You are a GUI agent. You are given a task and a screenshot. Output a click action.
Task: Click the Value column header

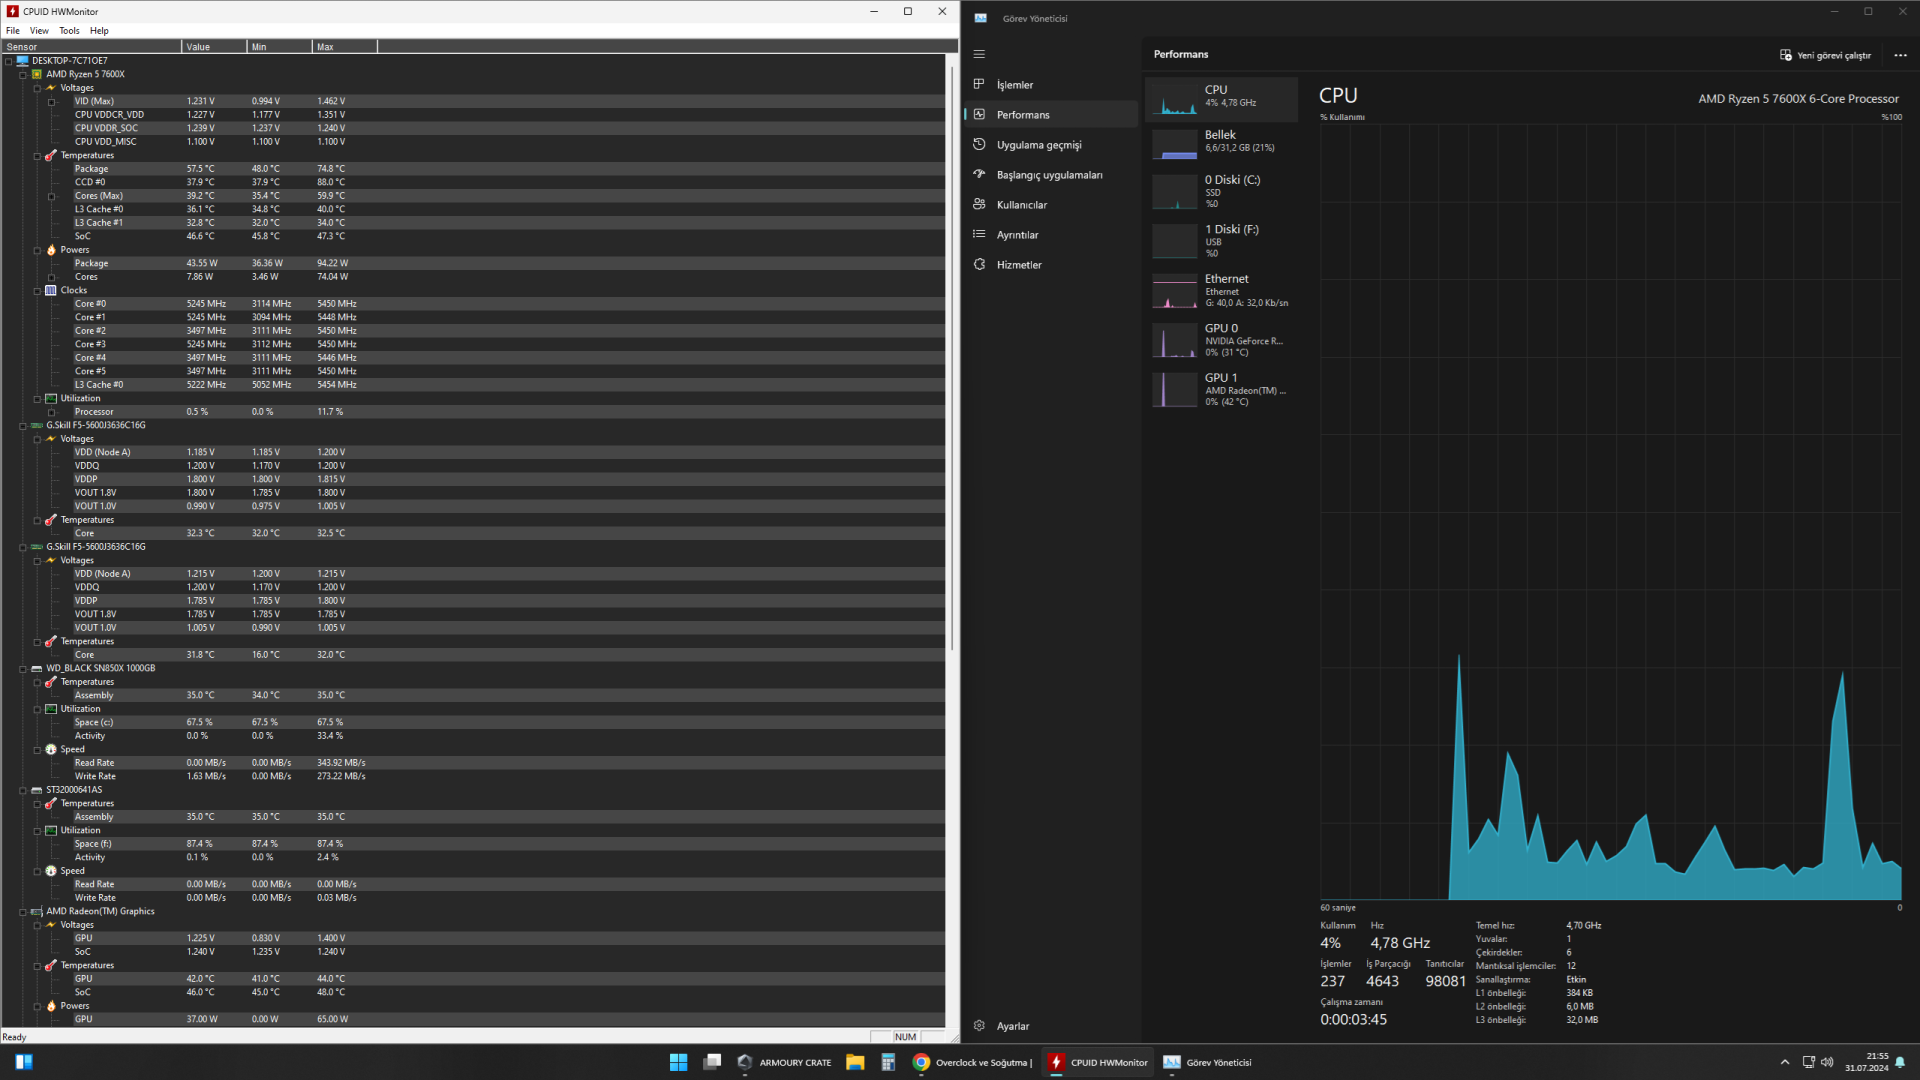tap(213, 47)
